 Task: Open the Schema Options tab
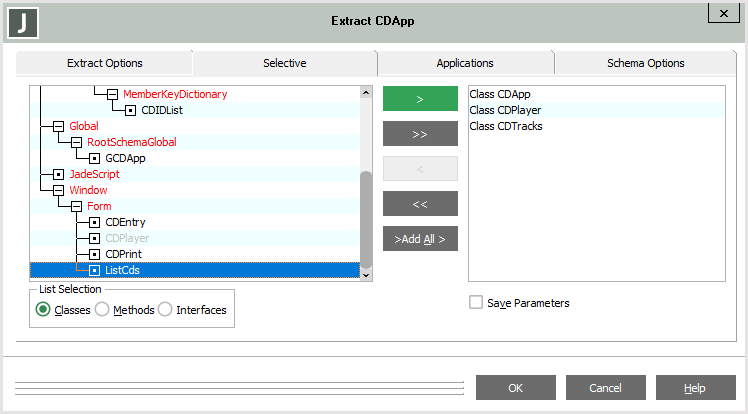pyautogui.click(x=645, y=63)
